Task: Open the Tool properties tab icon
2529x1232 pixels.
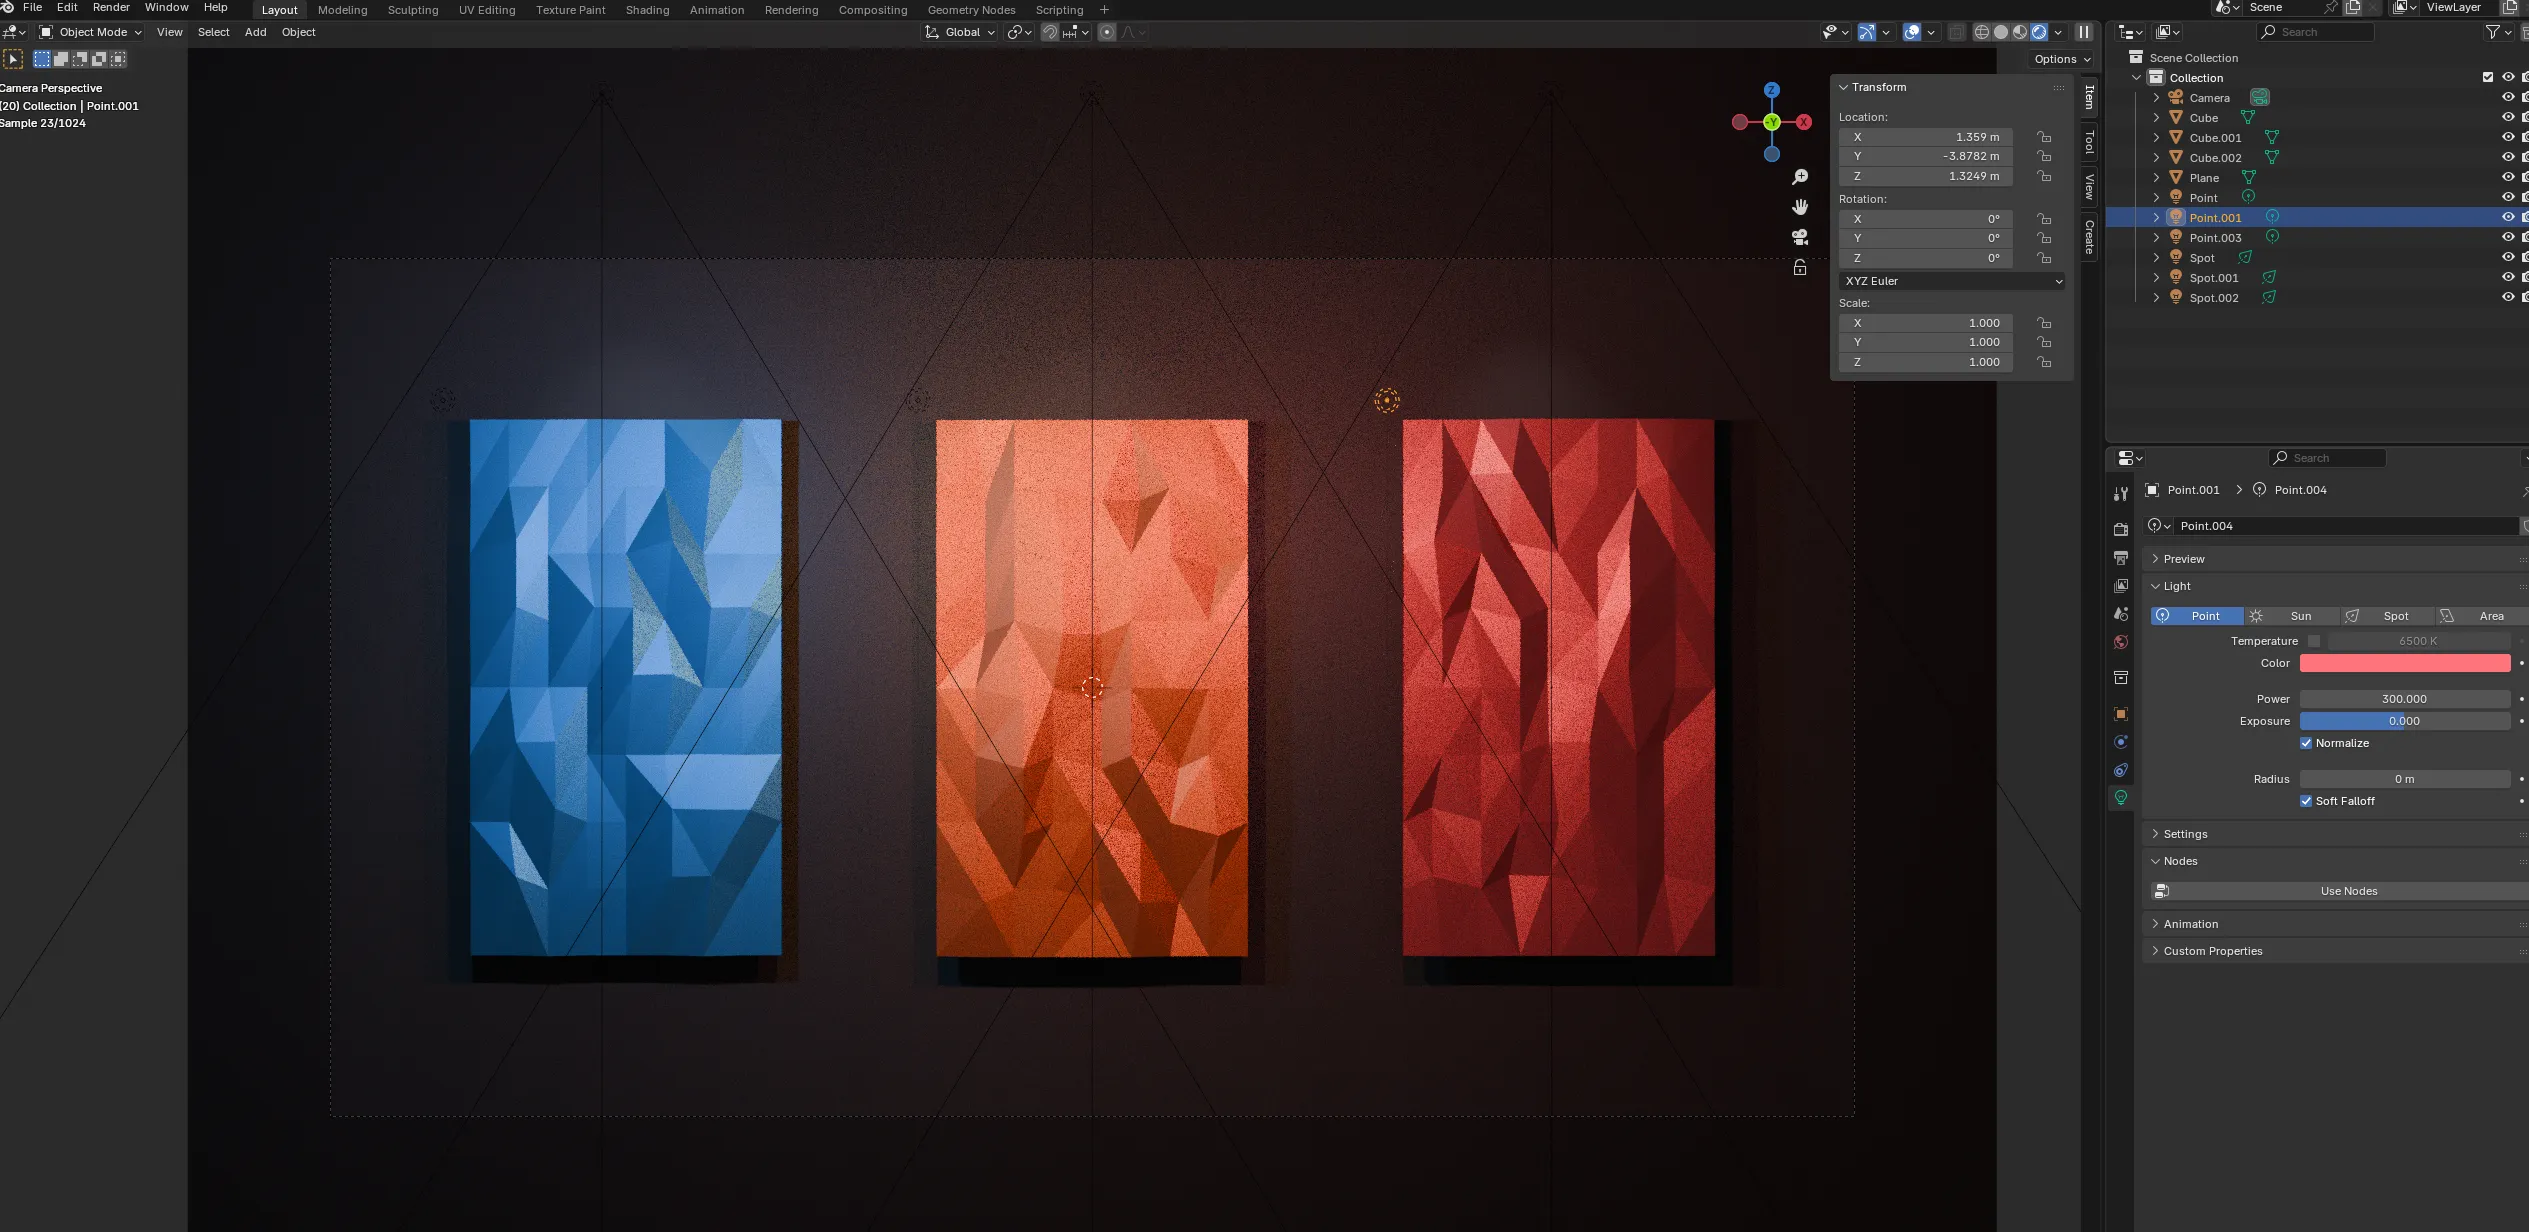Action: tap(2120, 493)
